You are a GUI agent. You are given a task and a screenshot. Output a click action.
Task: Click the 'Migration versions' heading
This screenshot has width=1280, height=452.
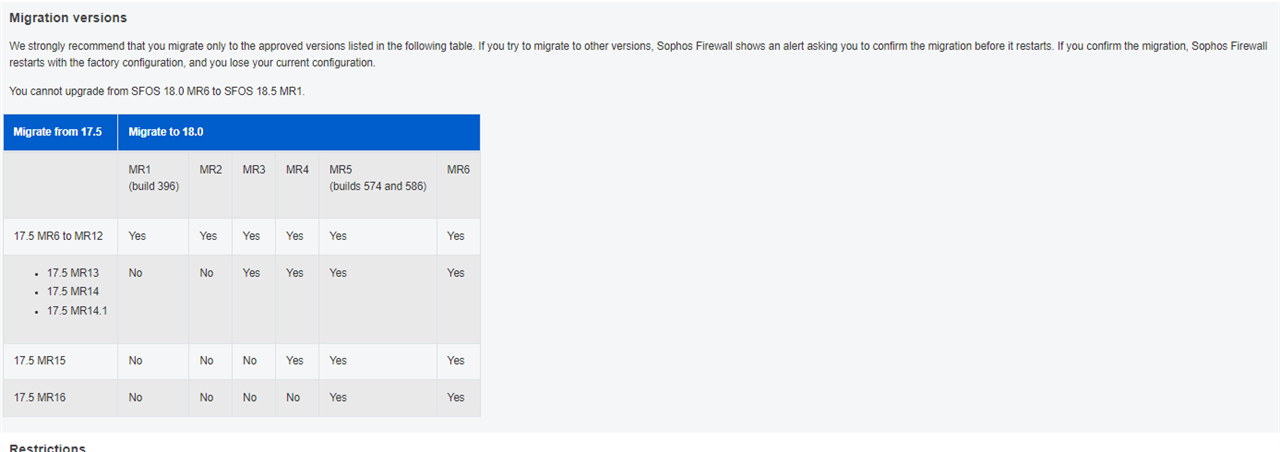[x=68, y=18]
